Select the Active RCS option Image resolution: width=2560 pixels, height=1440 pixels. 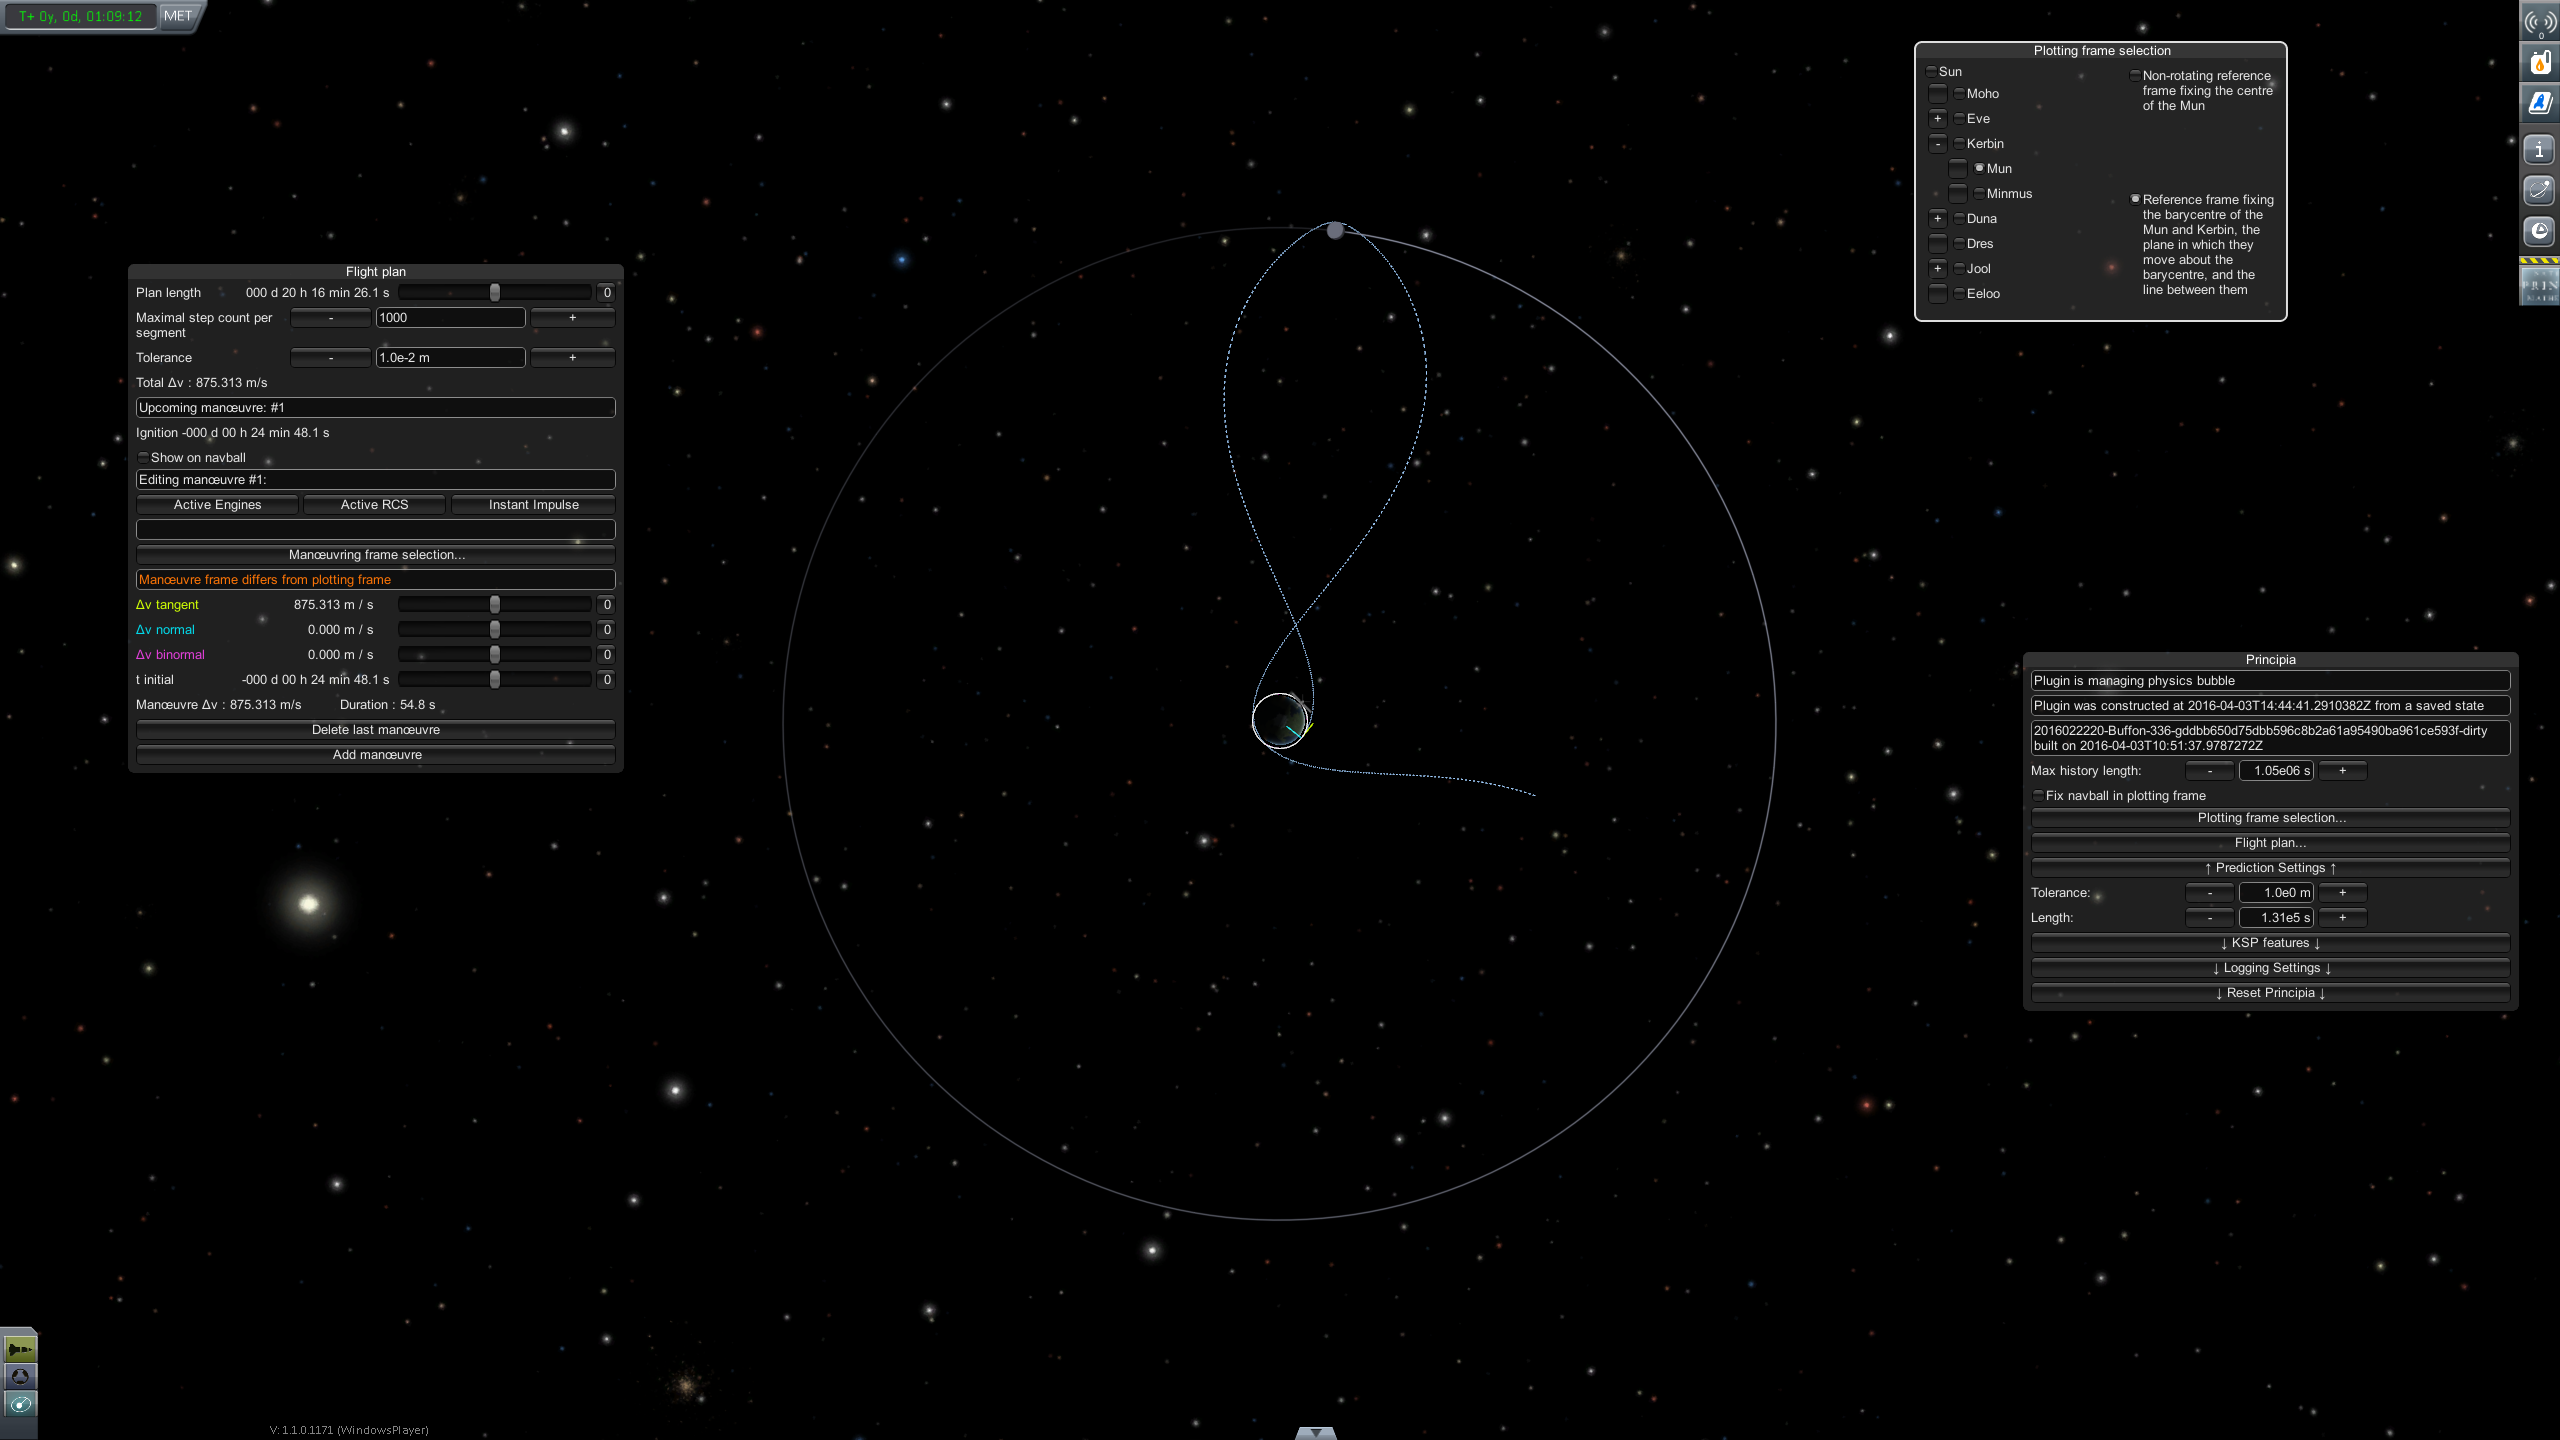[x=374, y=505]
